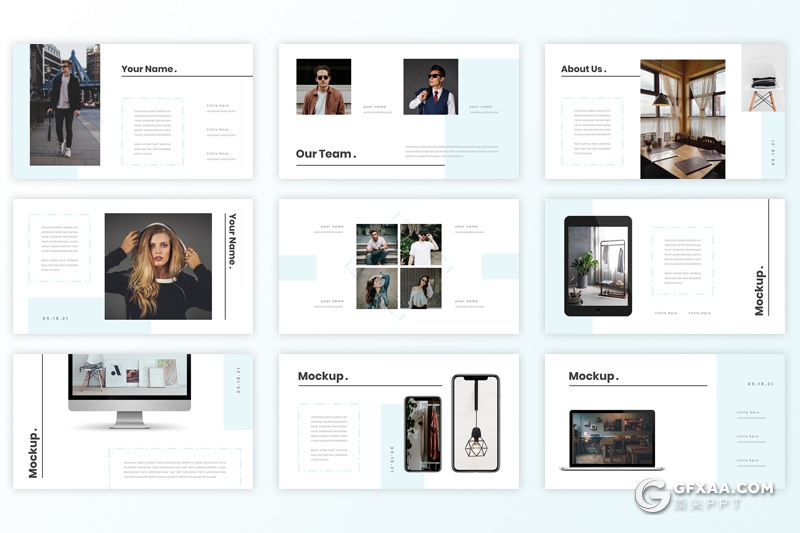This screenshot has height=533, width=800.
Task: Select the bottom-right photo in four-photo team grid
Action: pos(421,288)
